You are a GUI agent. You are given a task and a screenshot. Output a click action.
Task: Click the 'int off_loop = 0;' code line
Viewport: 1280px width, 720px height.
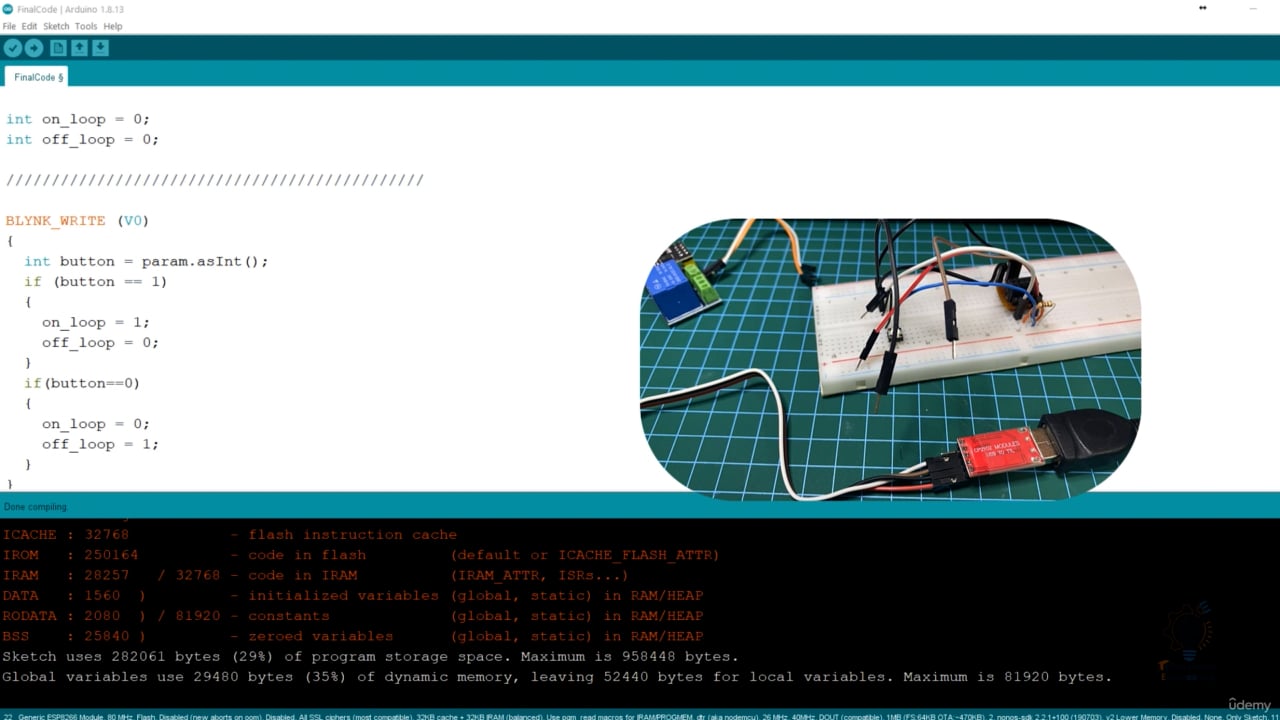coord(82,140)
